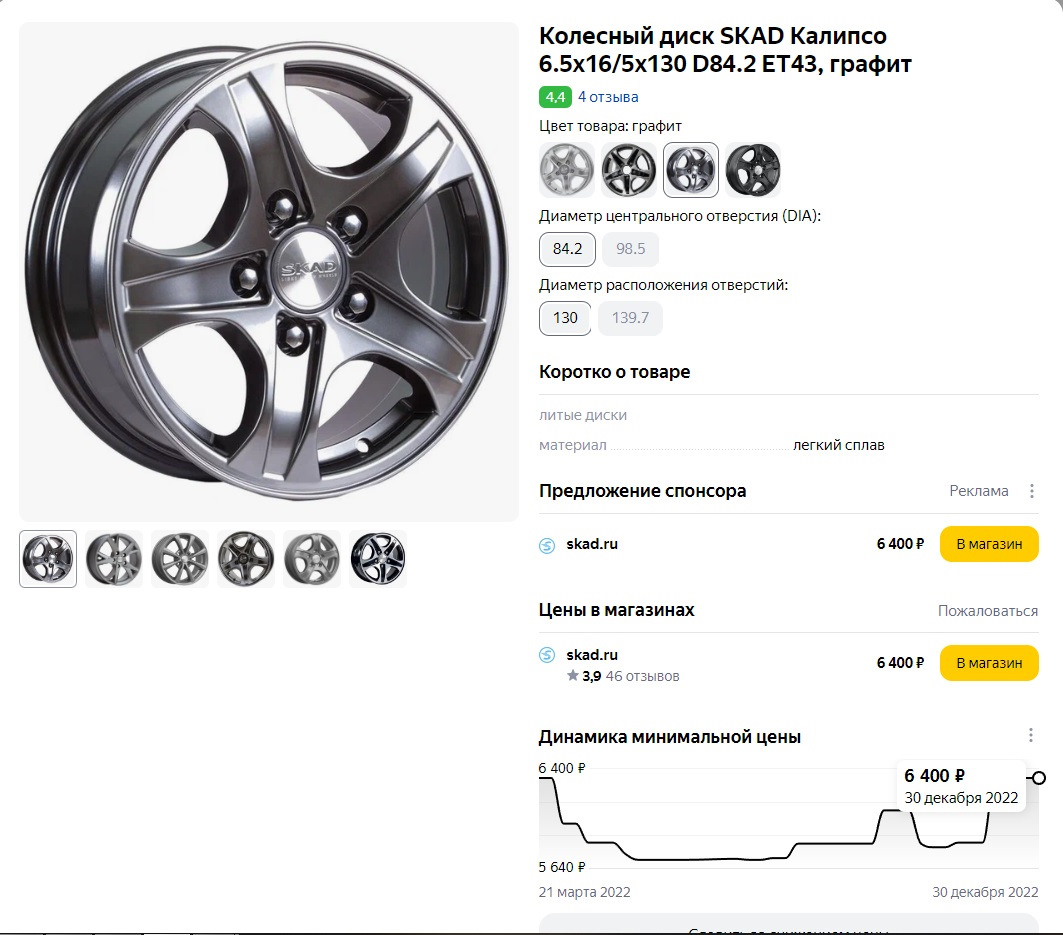
Task: Show the last gallery thumbnail image
Action: pyautogui.click(x=378, y=559)
